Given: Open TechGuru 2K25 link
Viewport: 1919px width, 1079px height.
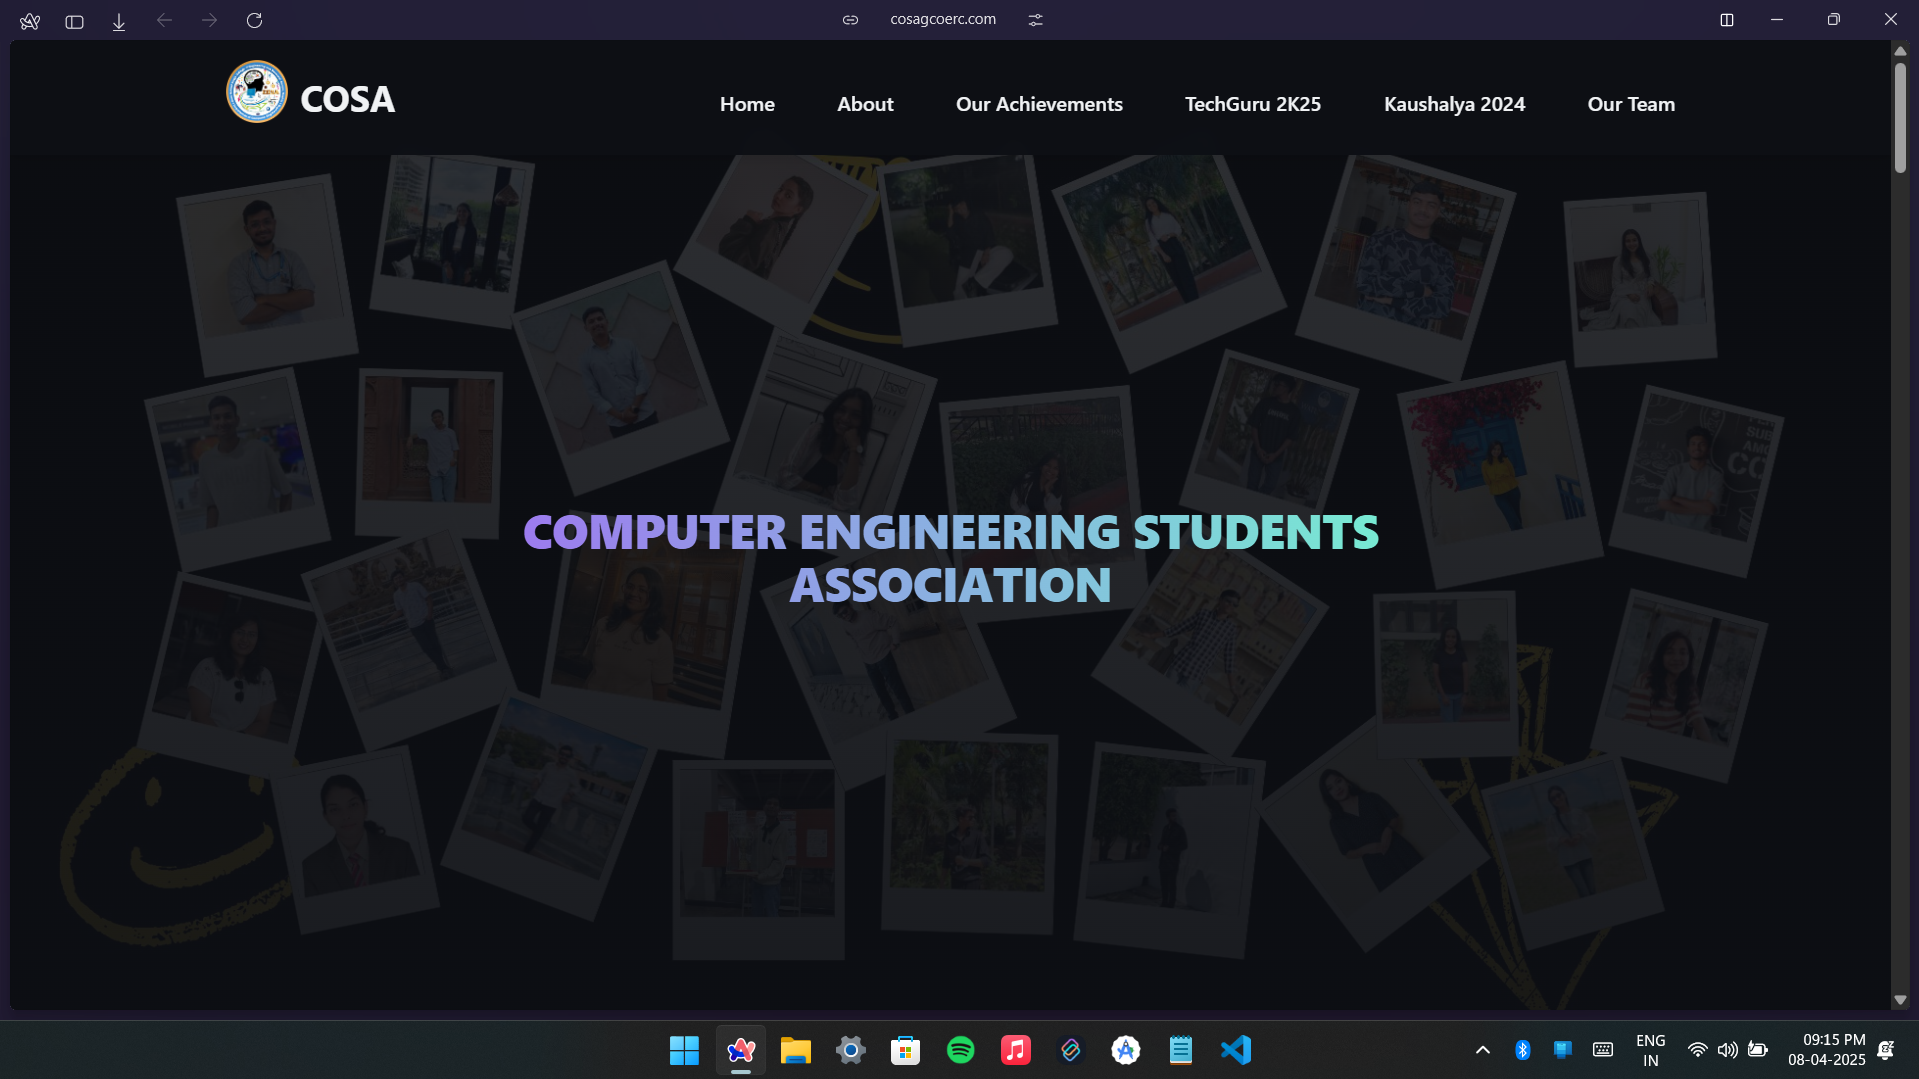Looking at the screenshot, I should tap(1252, 104).
